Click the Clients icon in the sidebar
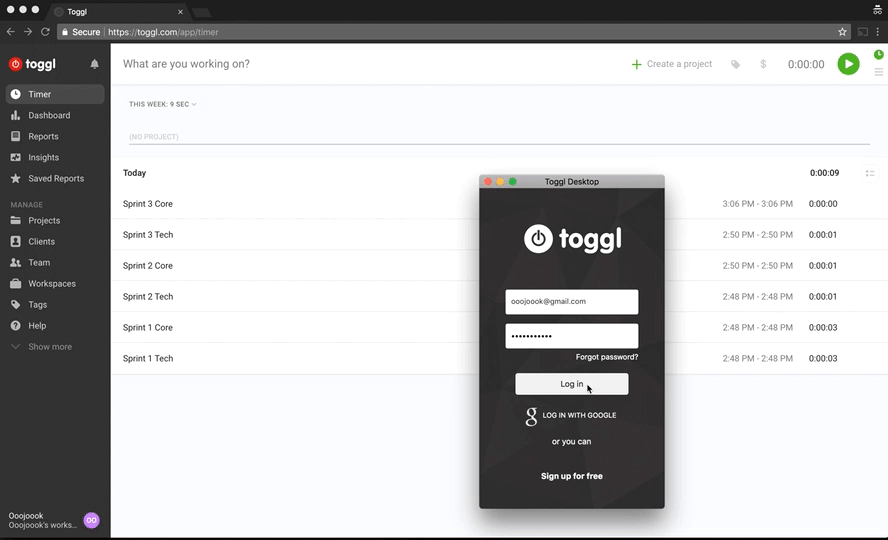 pos(16,241)
